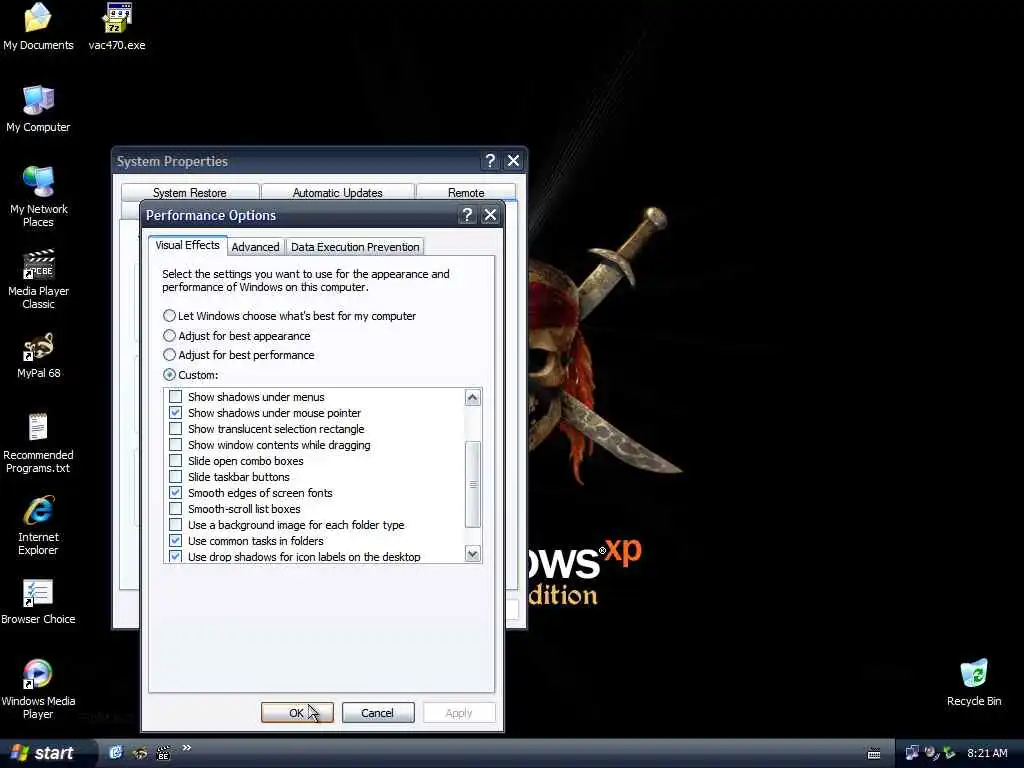Open System Restore tab in System Properties
Viewport: 1024px width, 768px height.
pos(190,193)
